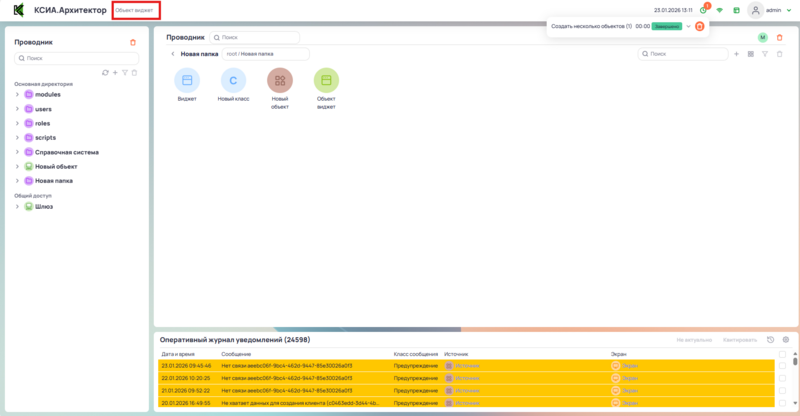Click the refresh icon in left Проводник
This screenshot has height=416, width=800.
coord(105,72)
